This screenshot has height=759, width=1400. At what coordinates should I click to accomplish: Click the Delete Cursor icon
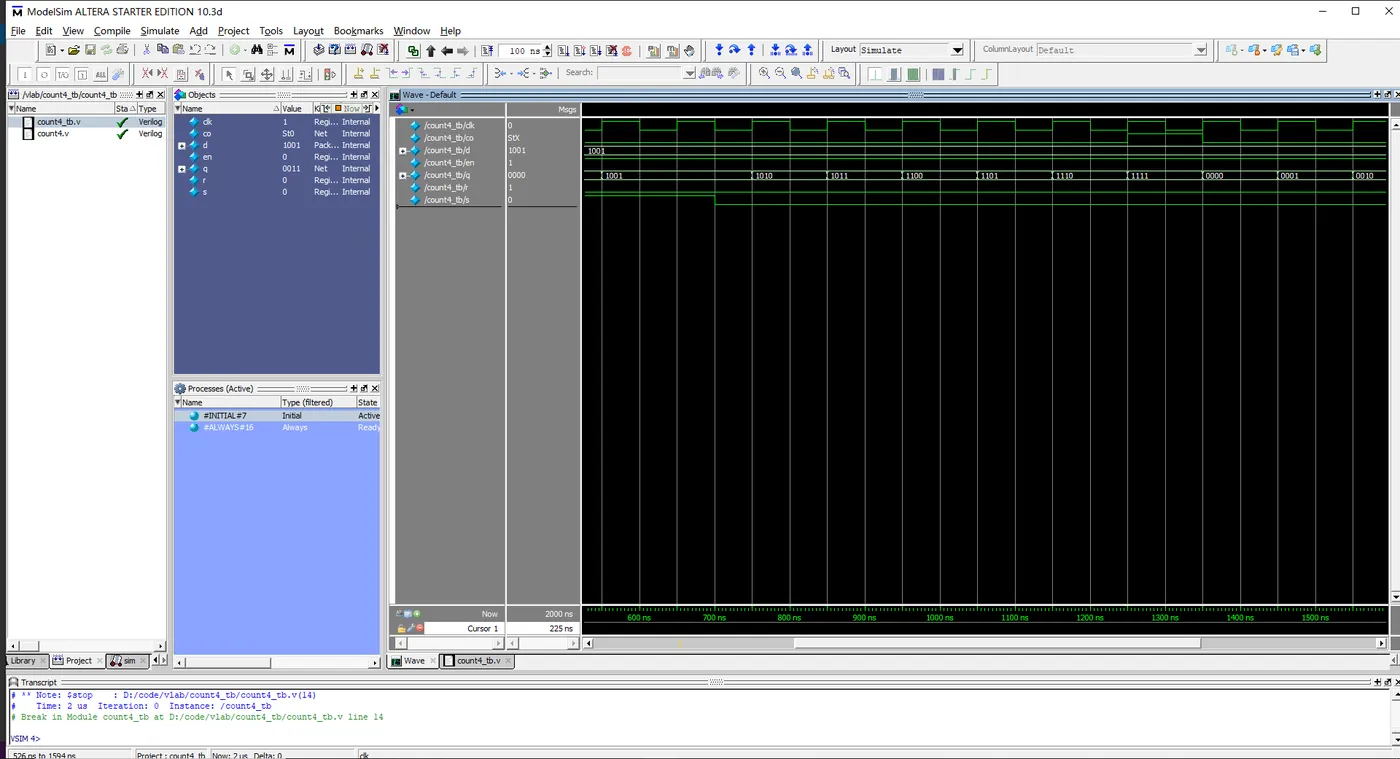click(x=374, y=73)
